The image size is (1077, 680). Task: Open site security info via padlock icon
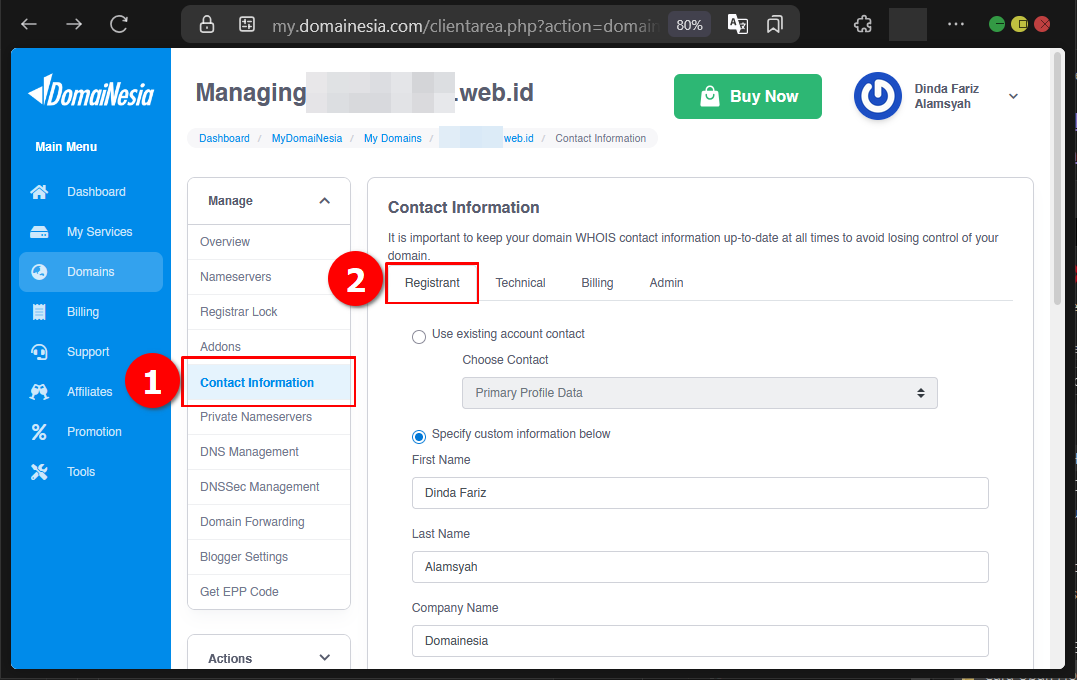click(x=207, y=25)
